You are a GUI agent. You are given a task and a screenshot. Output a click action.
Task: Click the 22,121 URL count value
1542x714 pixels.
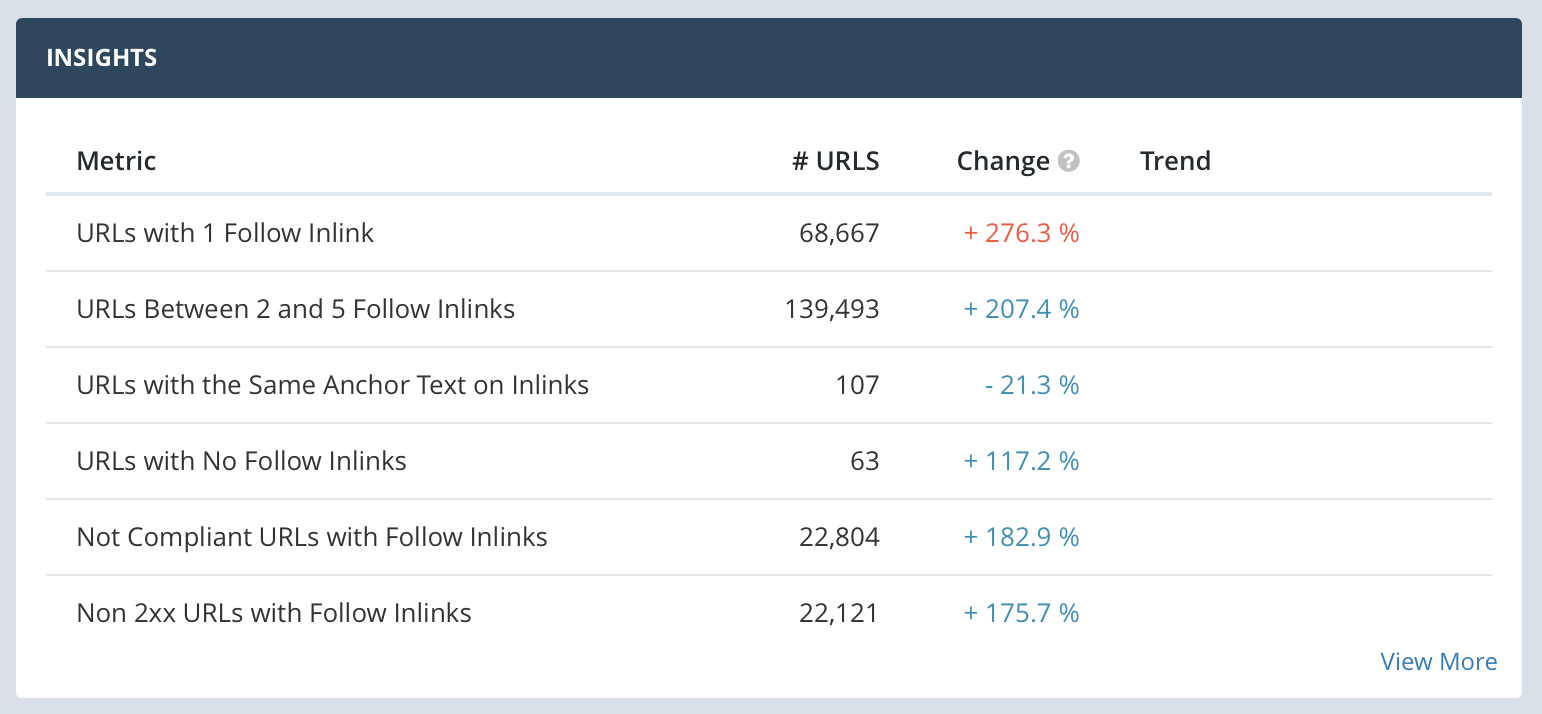[839, 613]
